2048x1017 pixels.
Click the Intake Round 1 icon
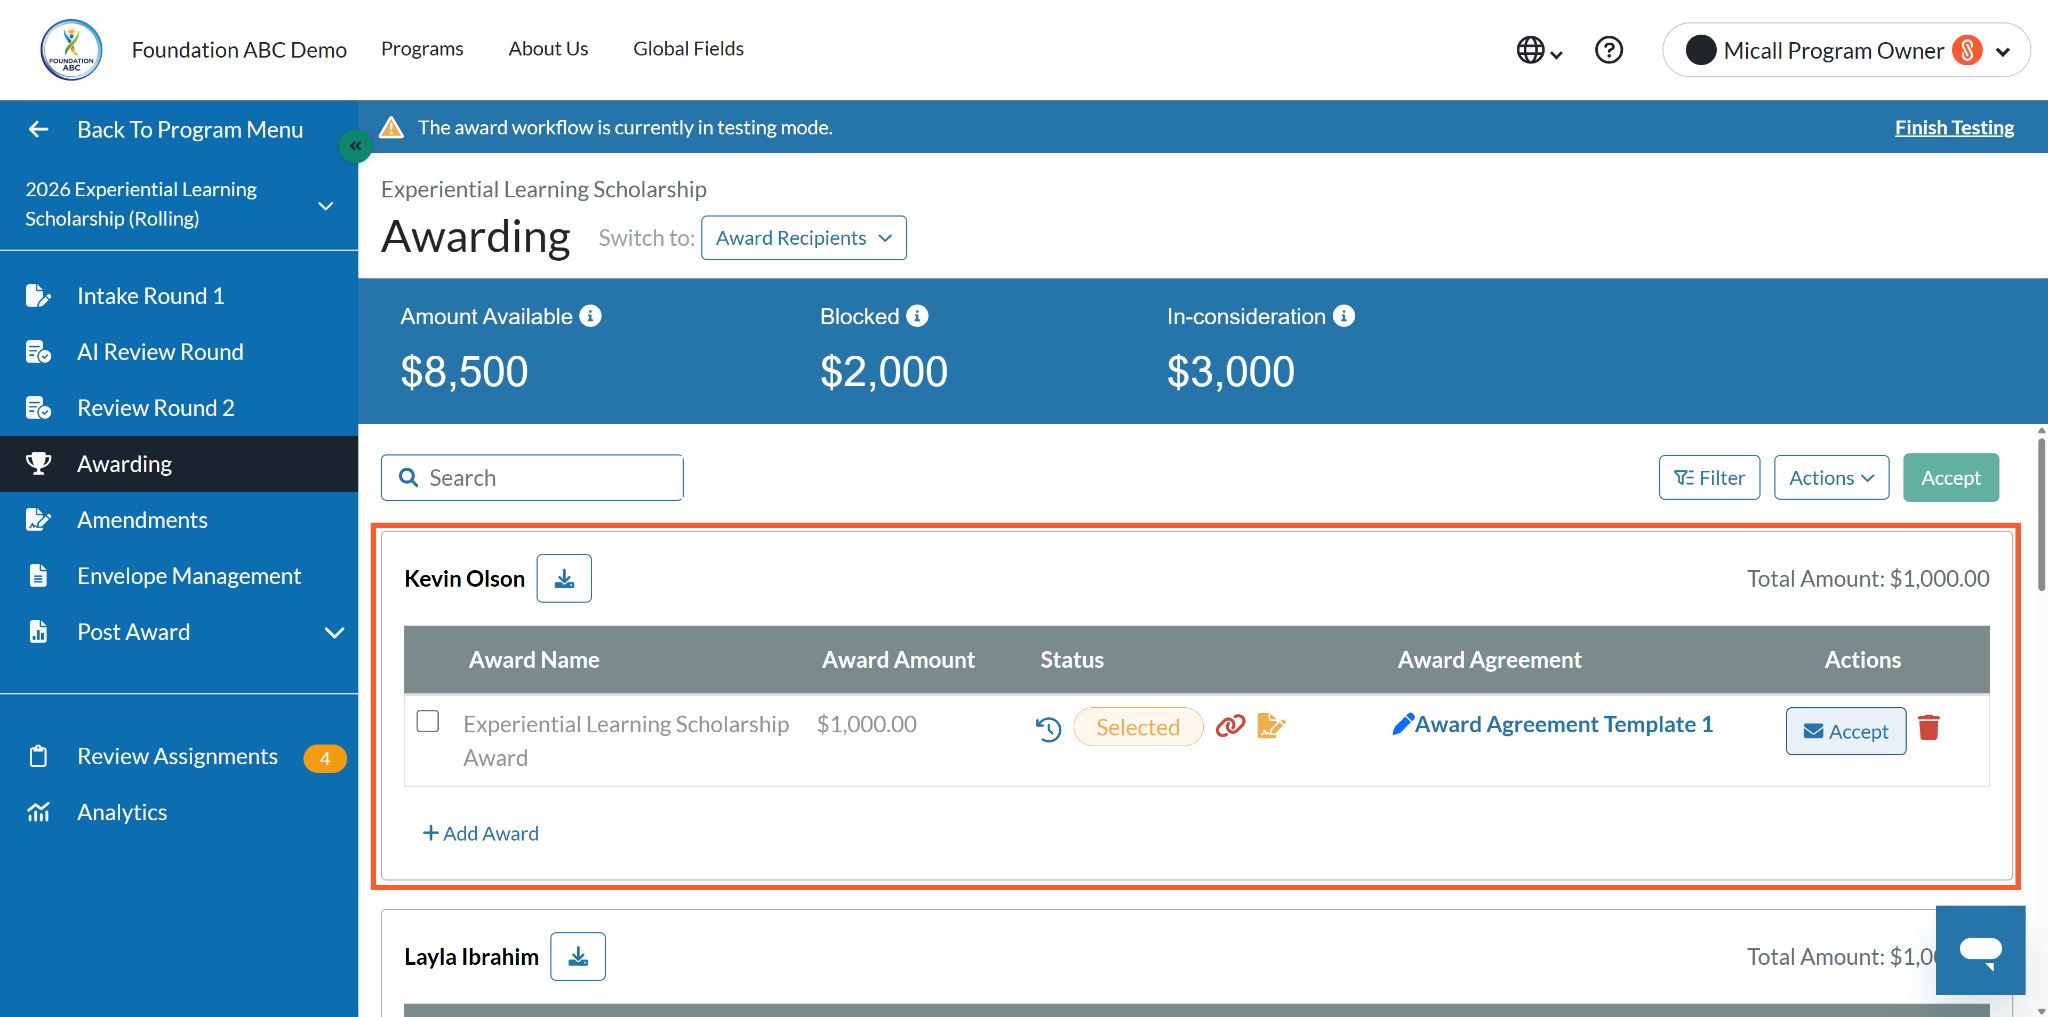(x=38, y=296)
